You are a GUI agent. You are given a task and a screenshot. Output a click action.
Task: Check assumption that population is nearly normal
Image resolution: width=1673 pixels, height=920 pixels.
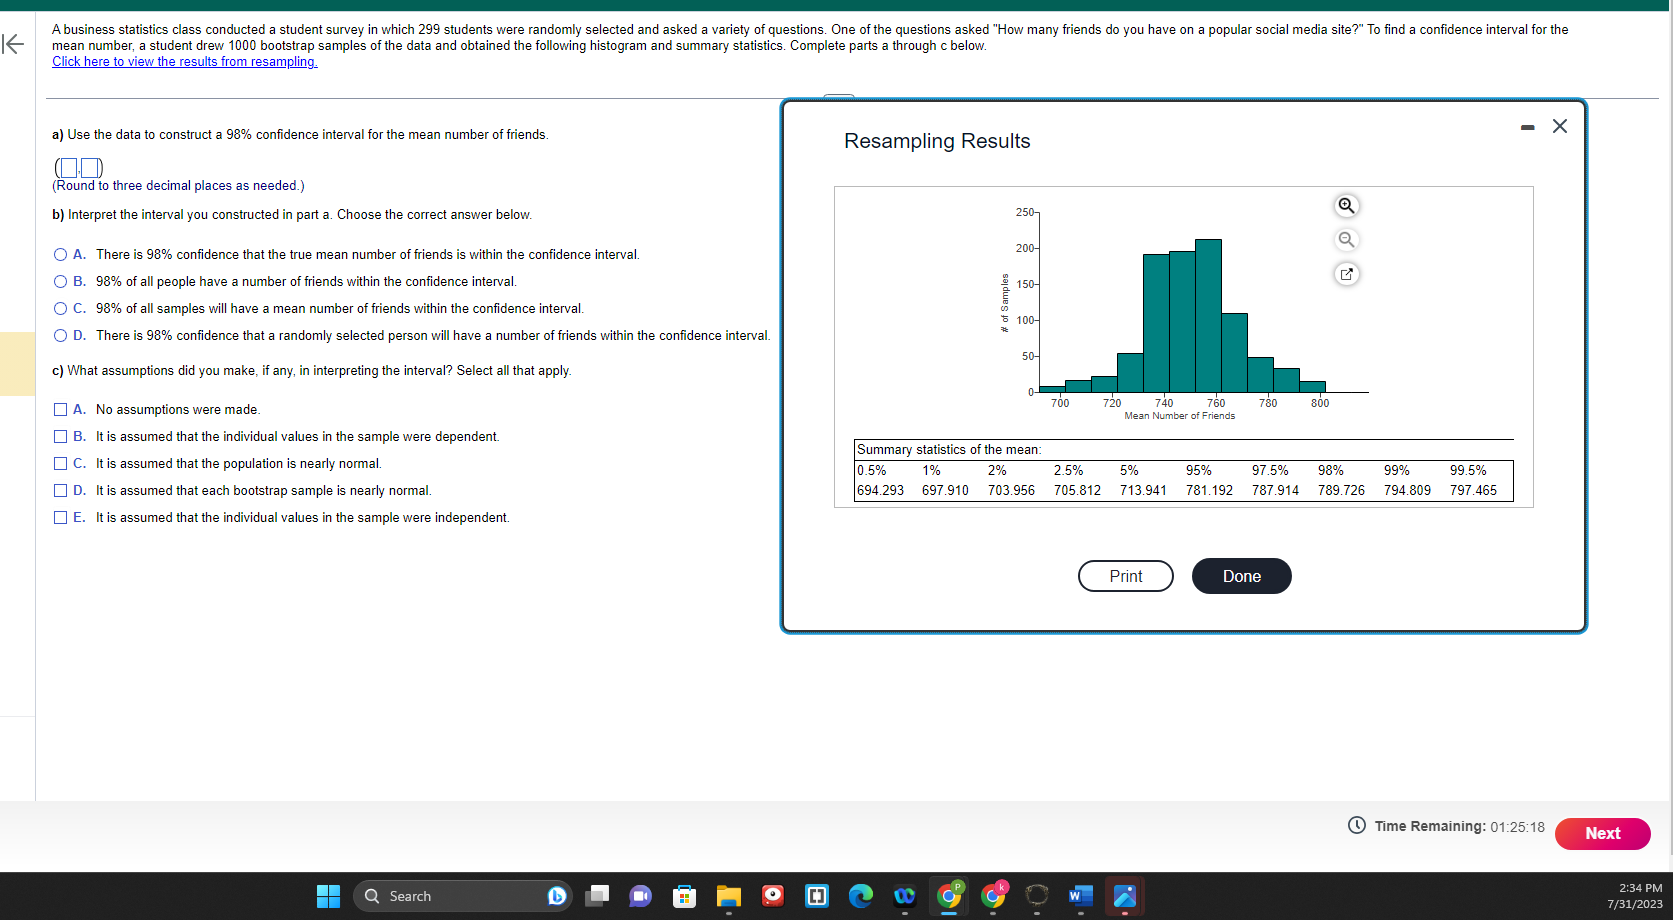point(60,463)
